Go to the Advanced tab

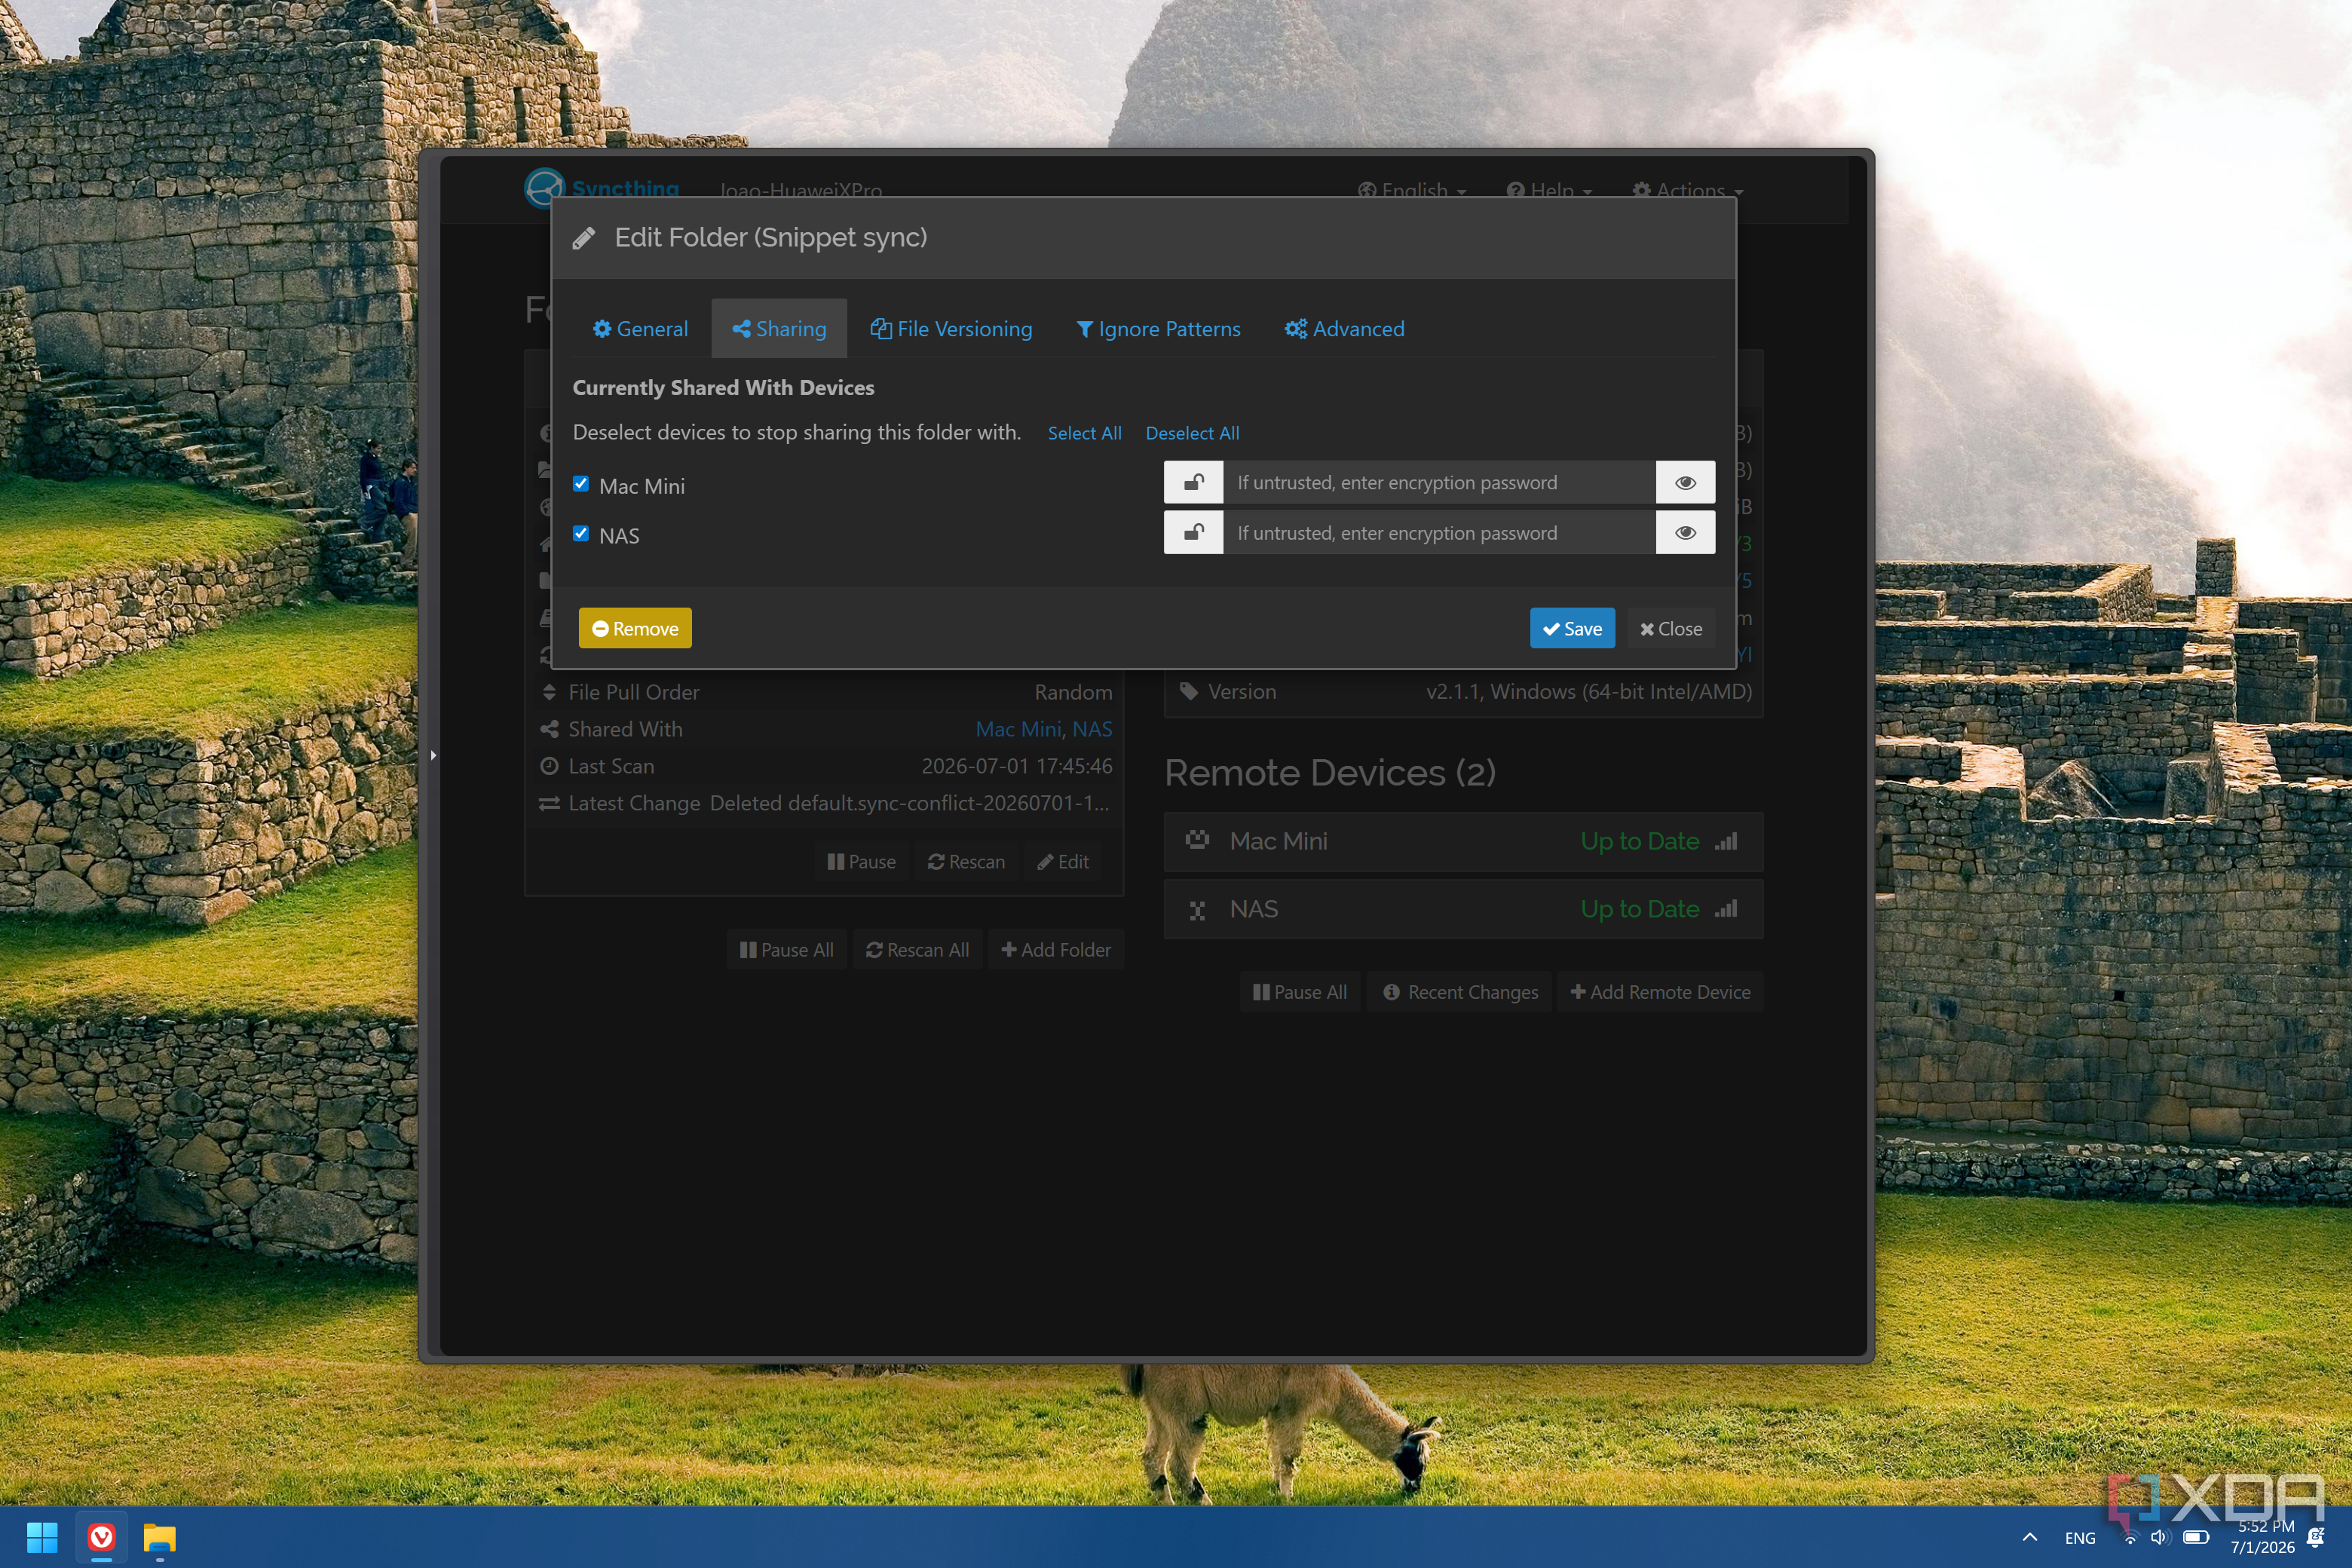coord(1344,329)
